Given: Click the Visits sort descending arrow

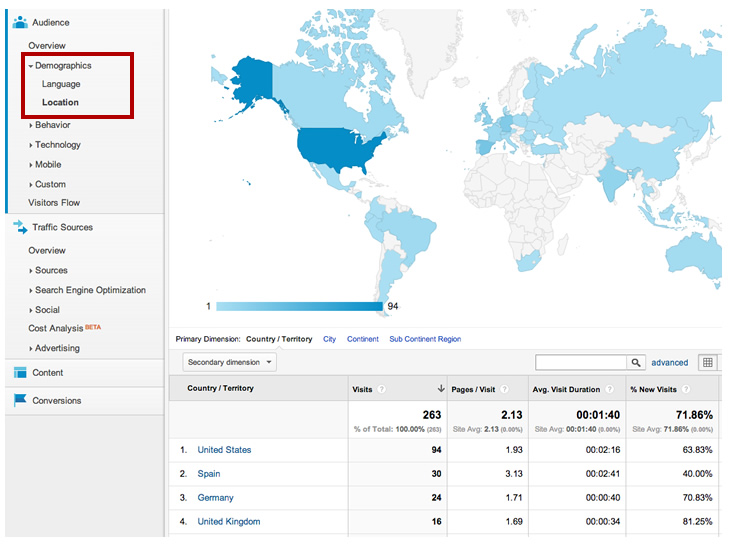Looking at the screenshot, I should click(440, 388).
